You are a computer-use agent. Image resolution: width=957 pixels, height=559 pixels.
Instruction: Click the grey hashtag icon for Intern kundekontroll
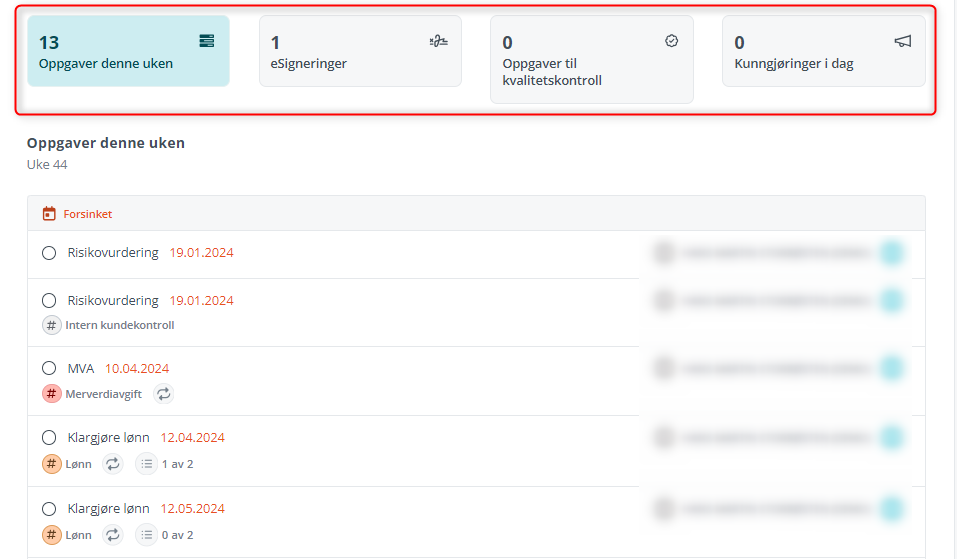tap(52, 325)
